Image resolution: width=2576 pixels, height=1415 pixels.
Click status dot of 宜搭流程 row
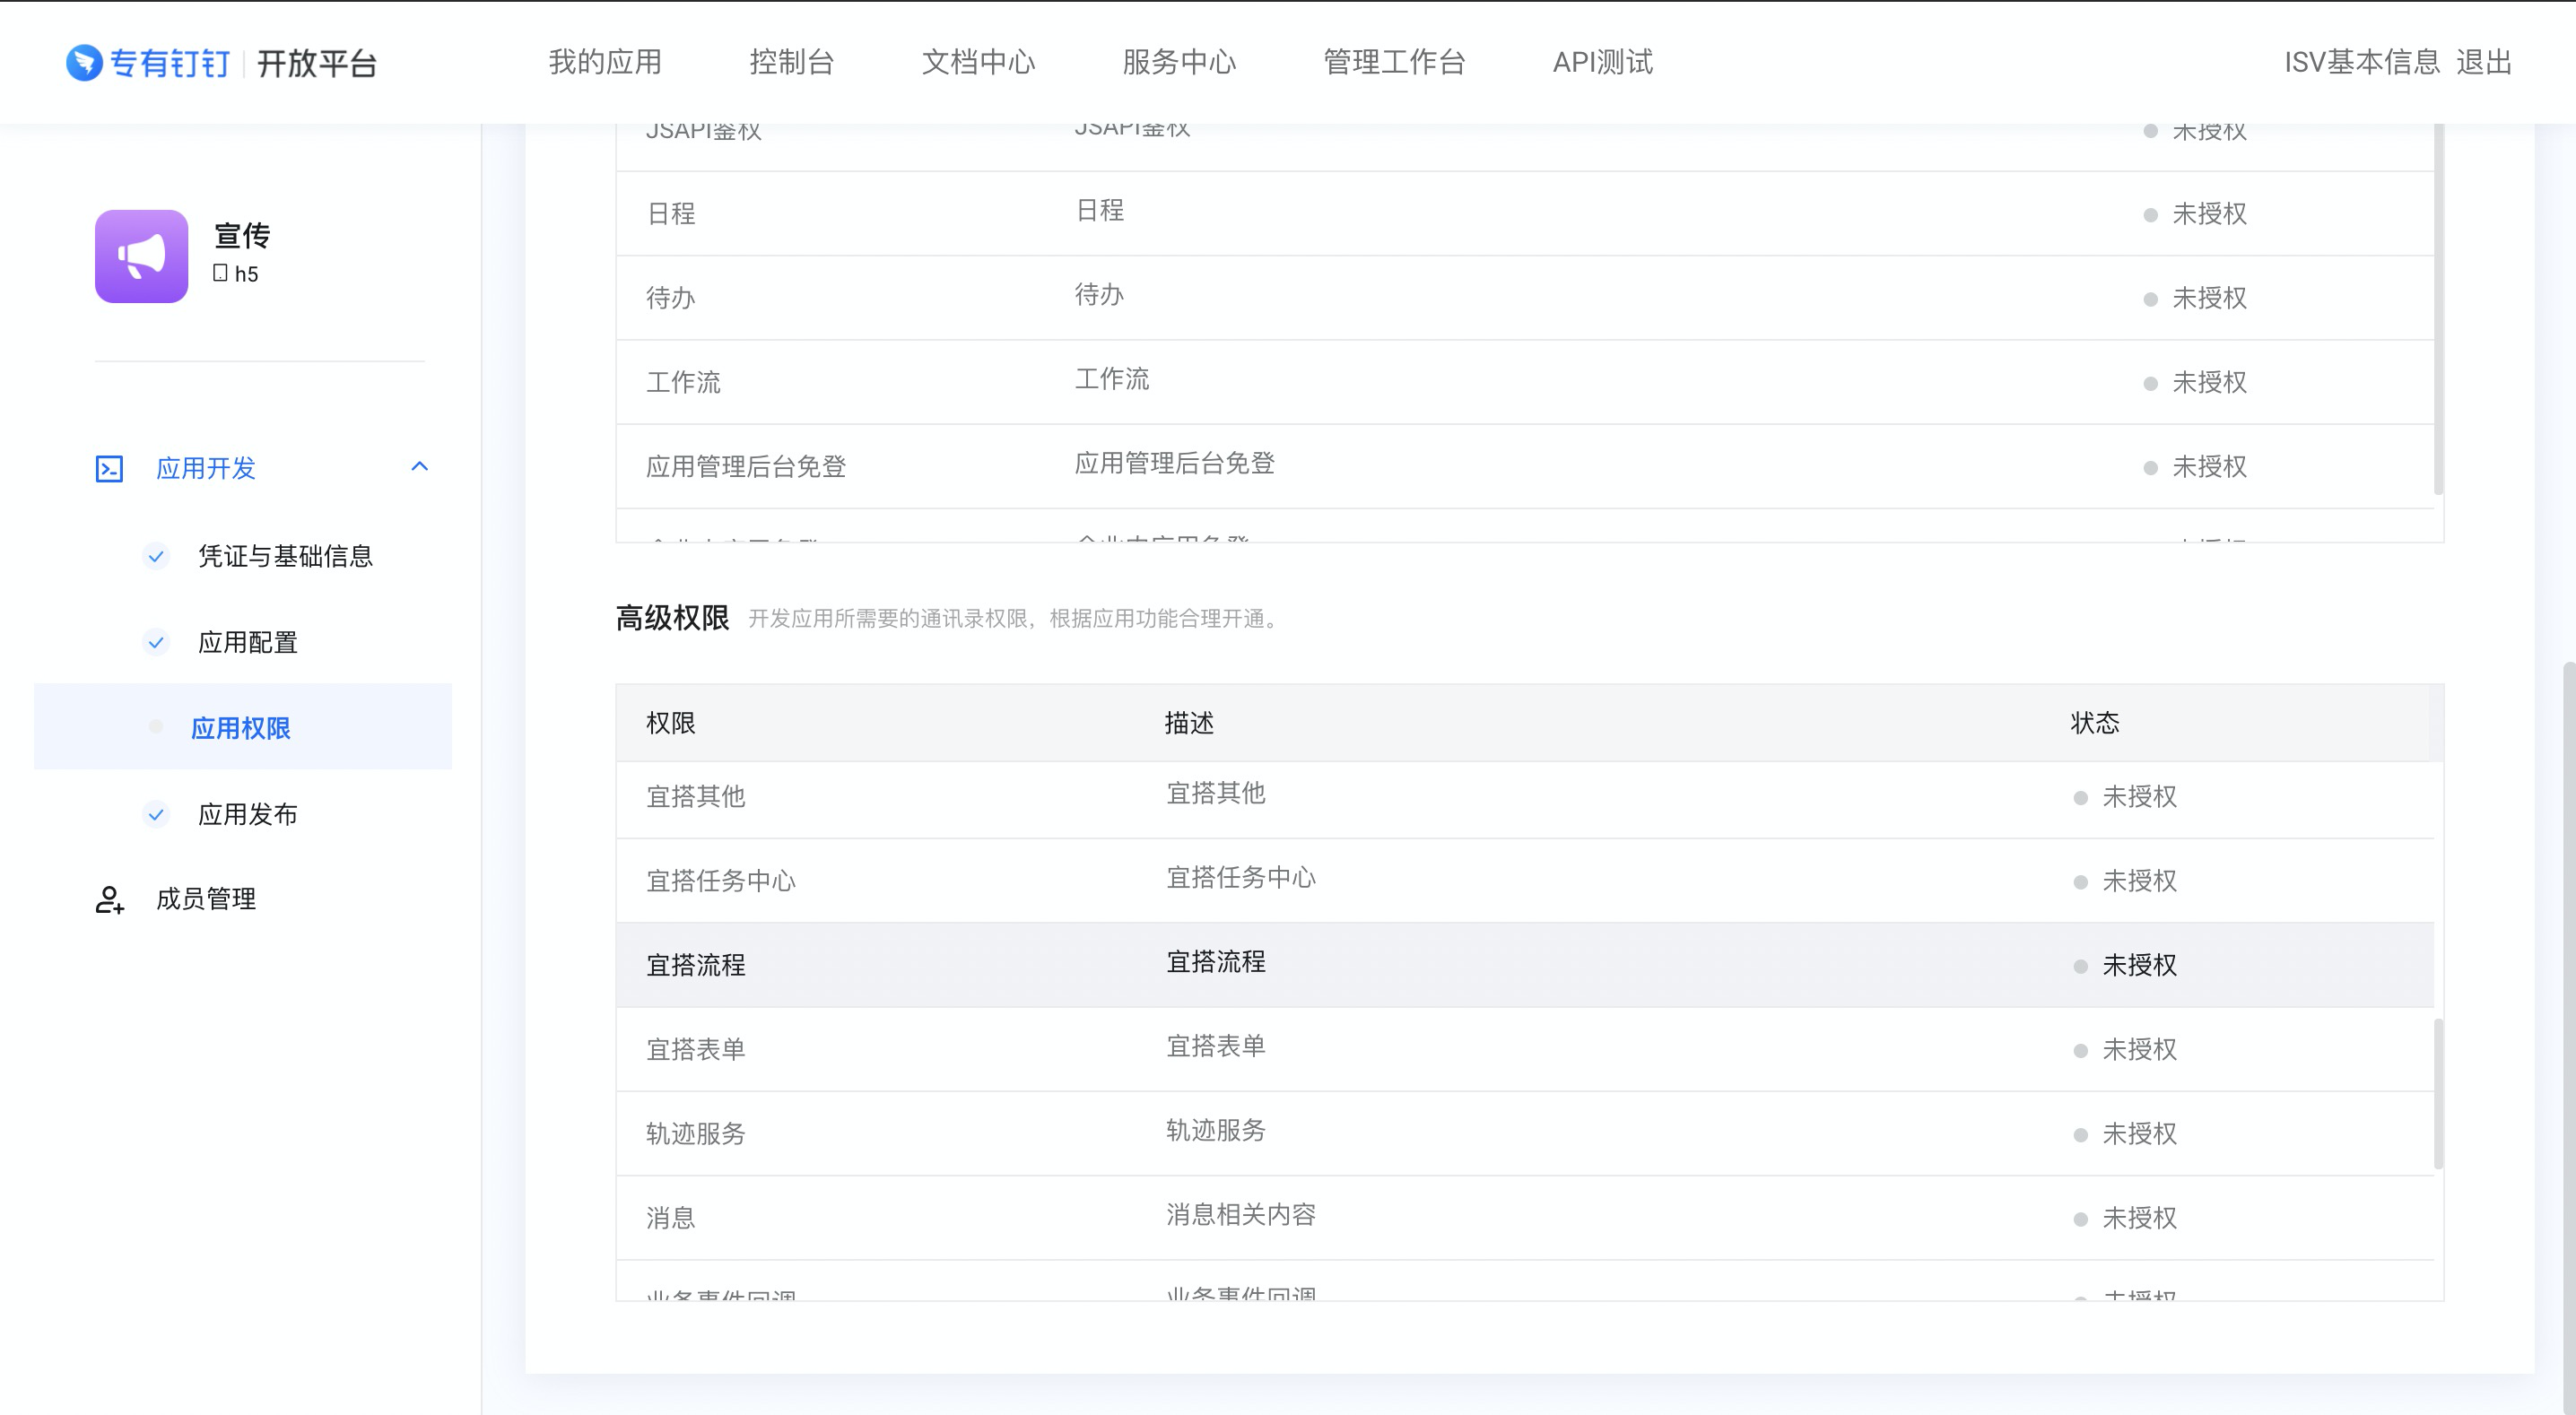click(x=2080, y=966)
